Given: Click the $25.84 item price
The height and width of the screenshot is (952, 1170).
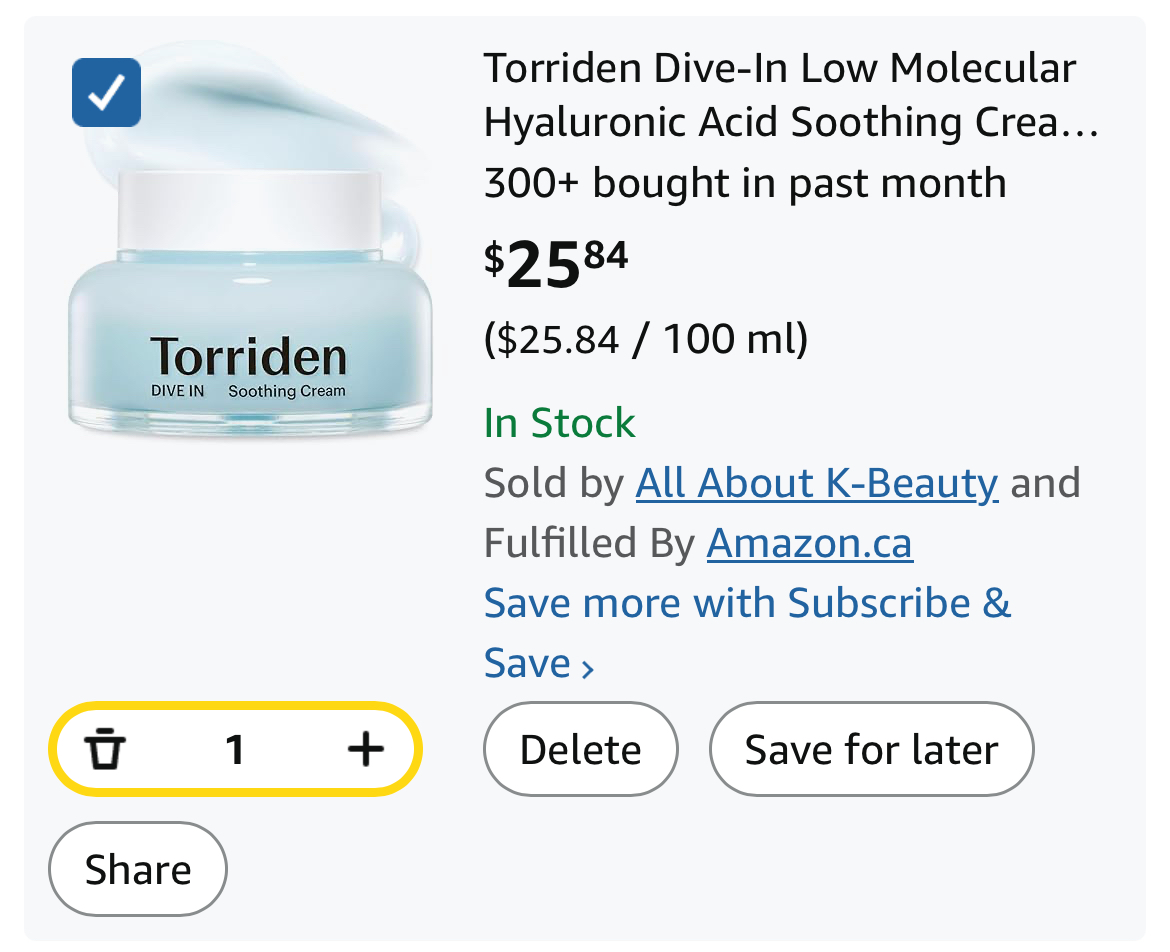Looking at the screenshot, I should [x=556, y=263].
